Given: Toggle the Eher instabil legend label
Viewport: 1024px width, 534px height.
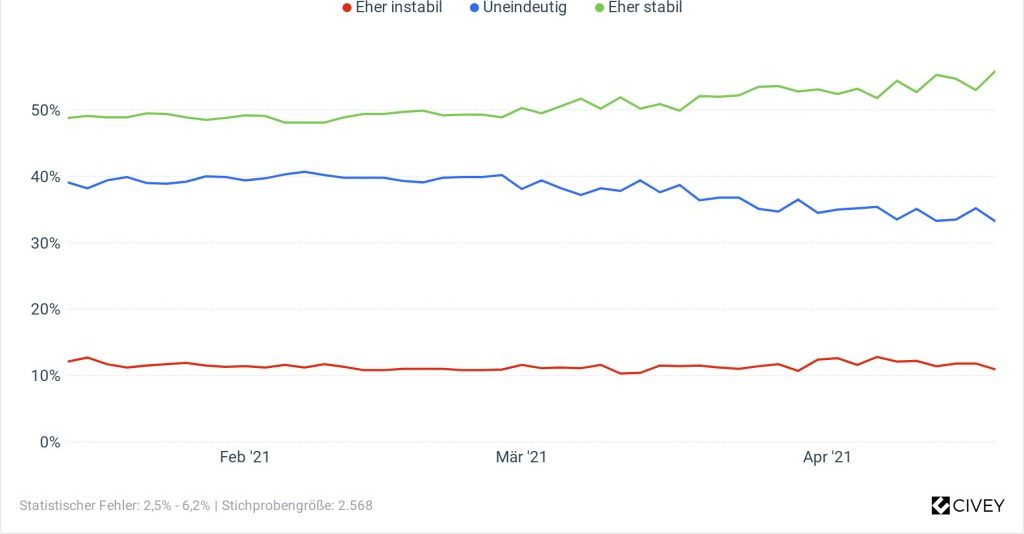Looking at the screenshot, I should [399, 7].
